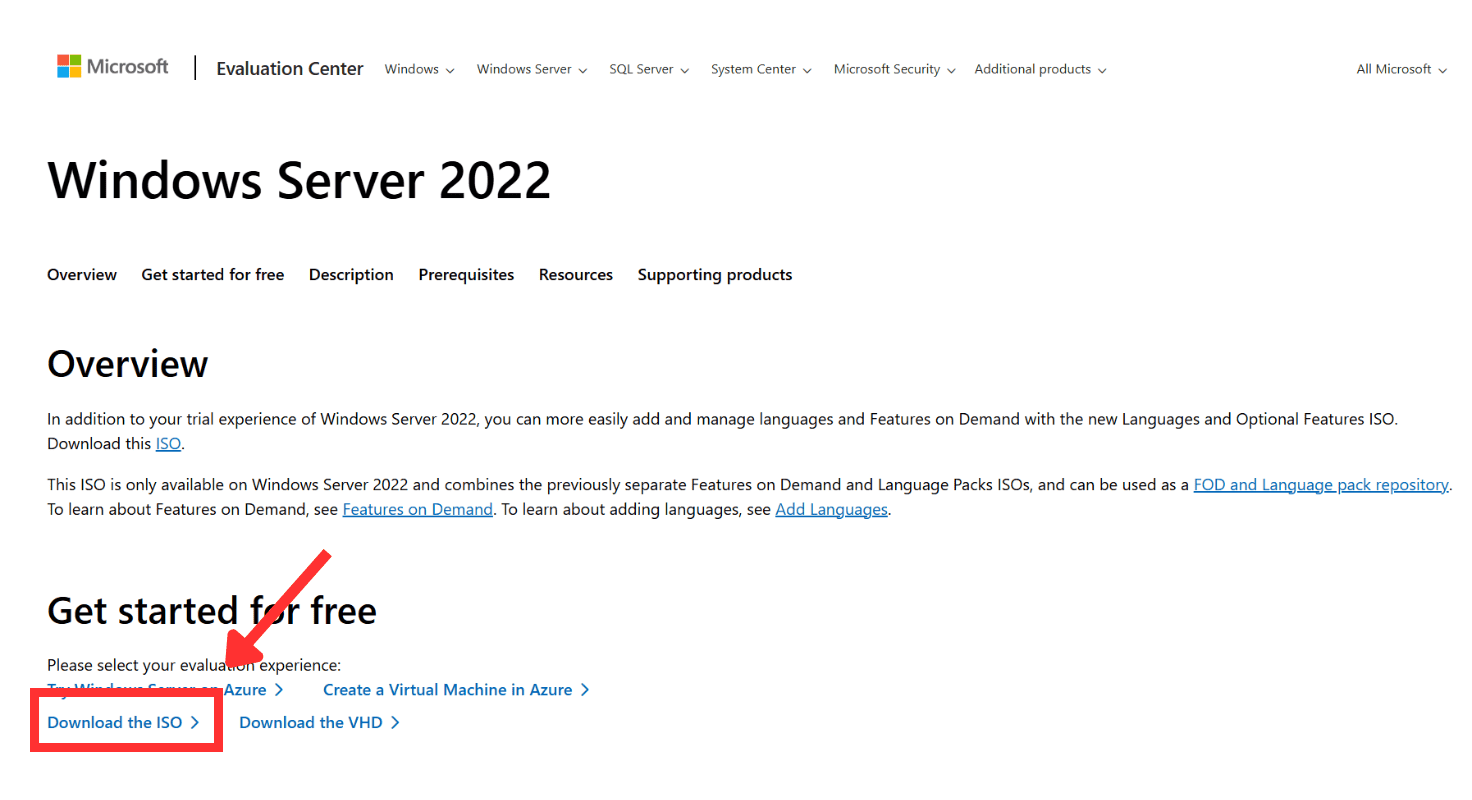Open the FOD and Language pack repository link
Screen dimensions: 1472x800
coord(1321,484)
